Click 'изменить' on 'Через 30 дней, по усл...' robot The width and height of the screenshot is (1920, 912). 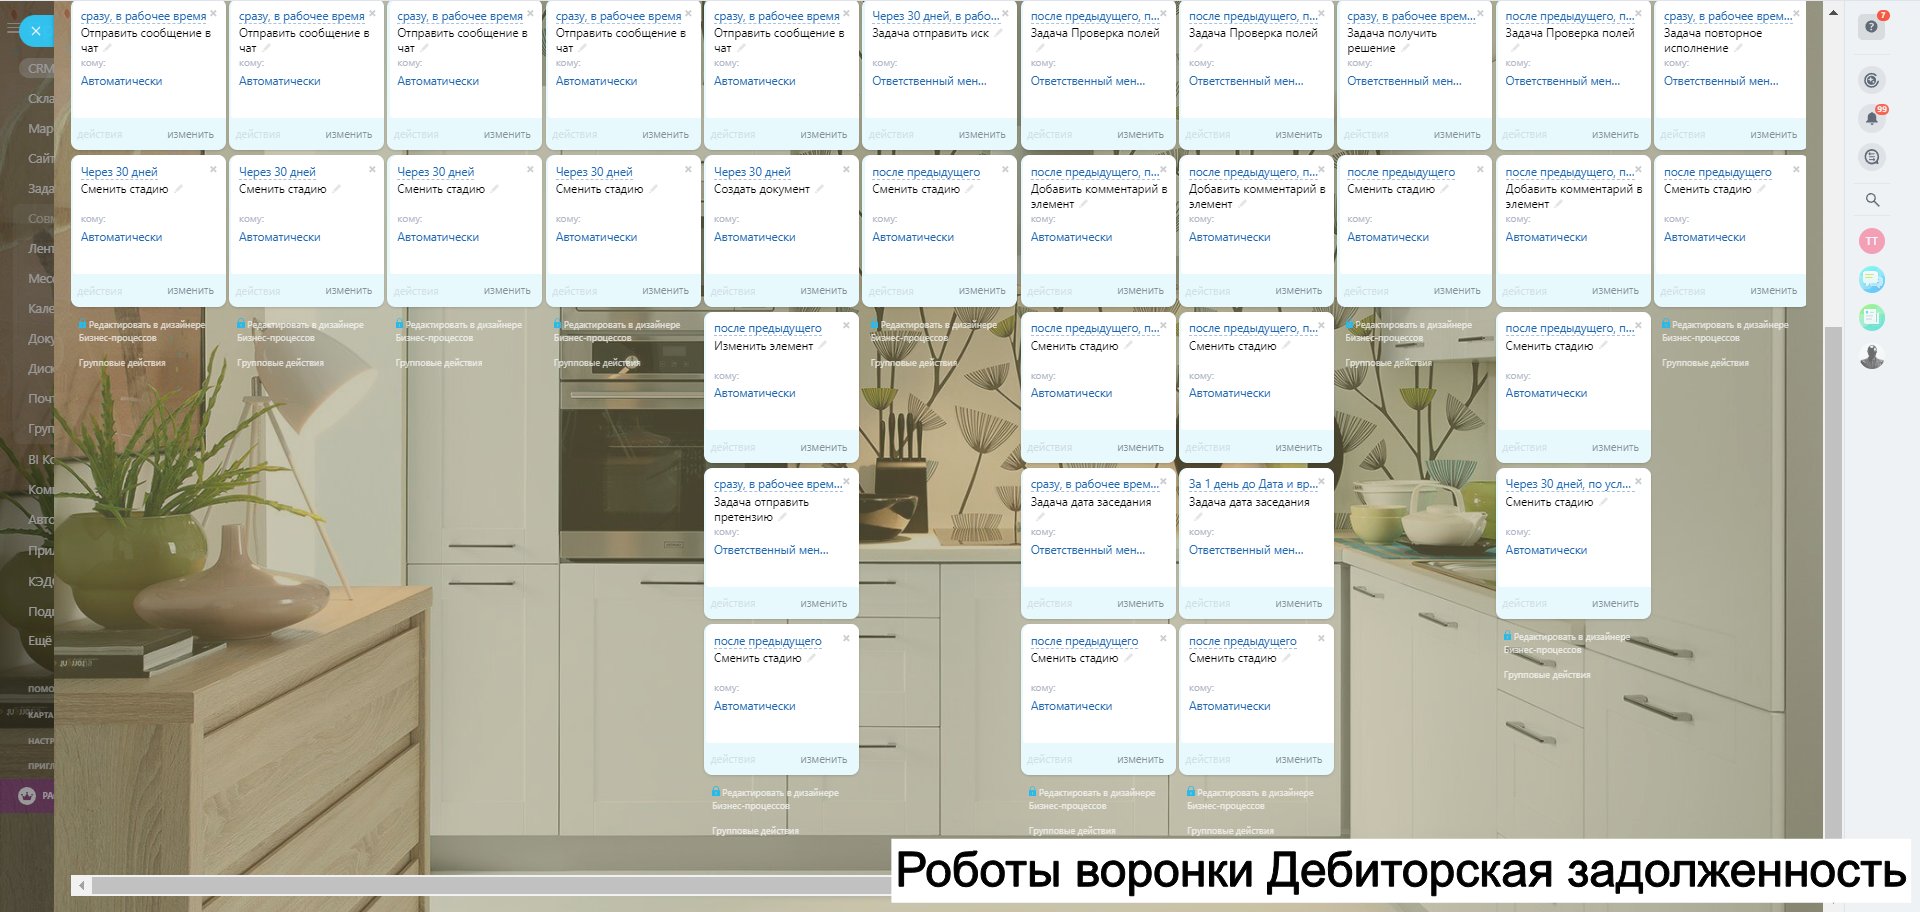(x=1615, y=603)
